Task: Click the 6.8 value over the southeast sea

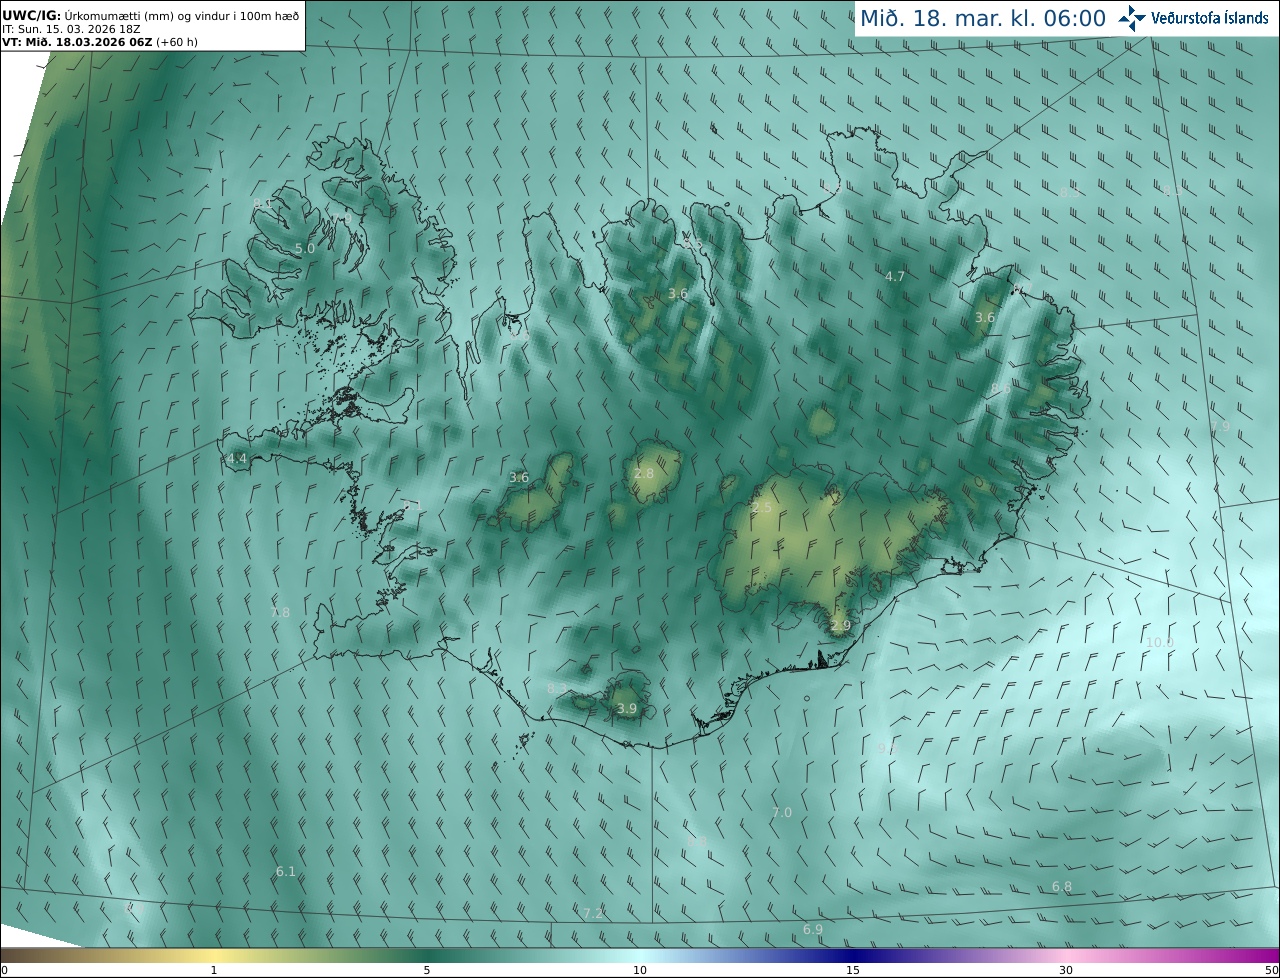Action: pos(1062,887)
